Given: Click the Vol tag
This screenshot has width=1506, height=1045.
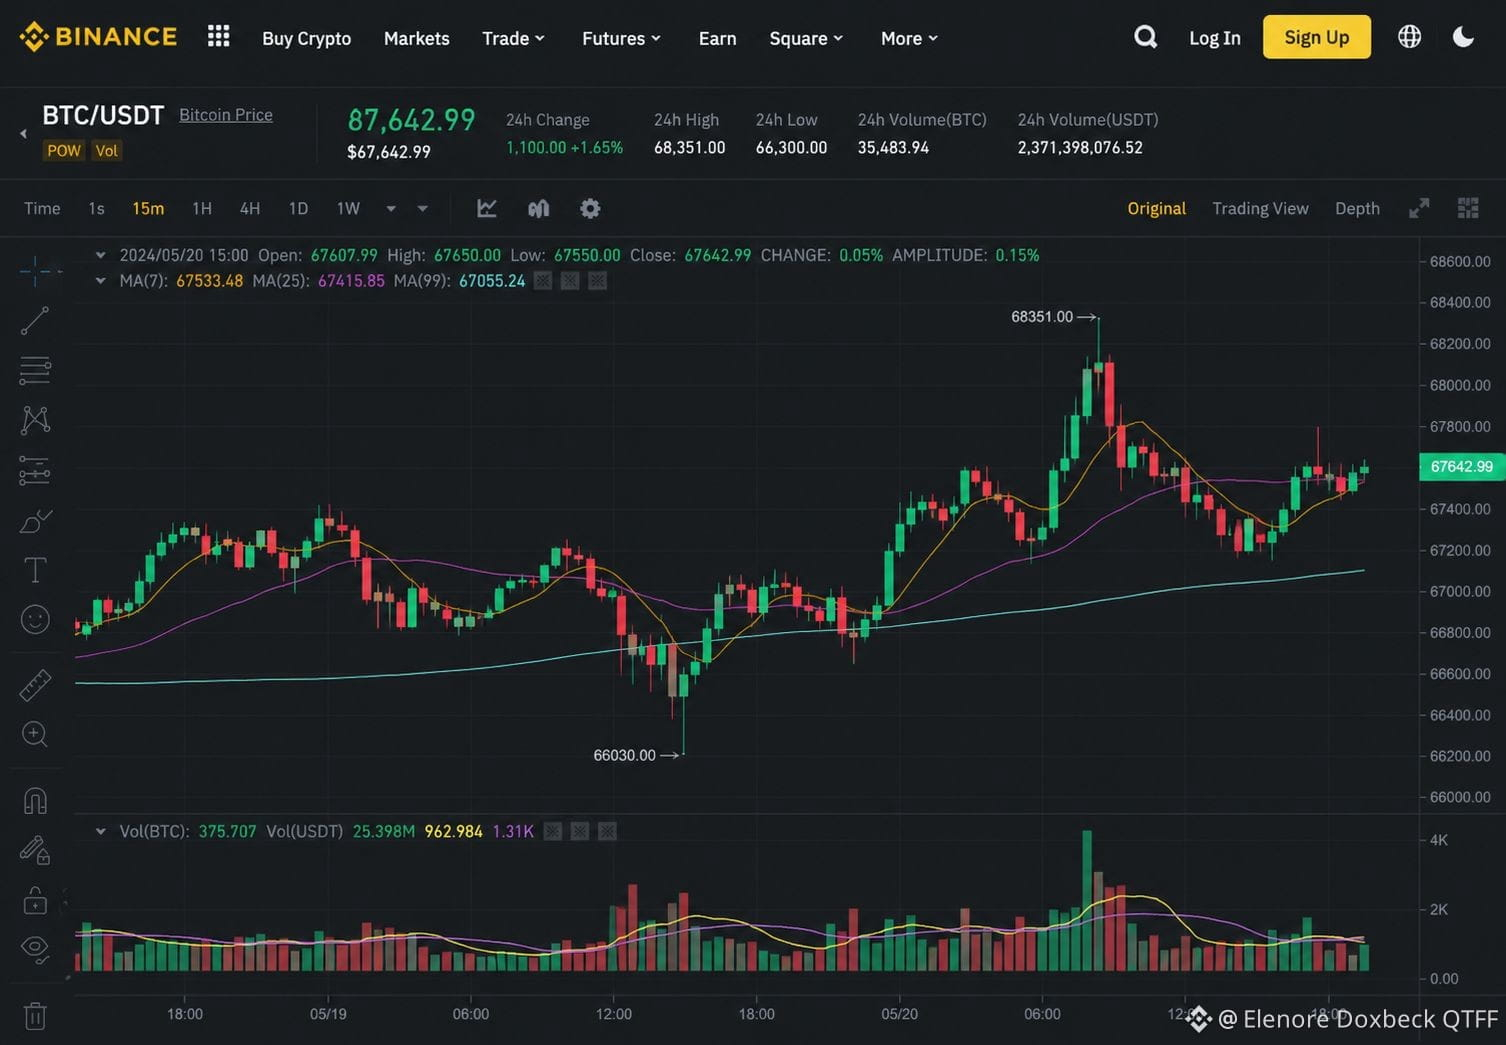Looking at the screenshot, I should (107, 150).
